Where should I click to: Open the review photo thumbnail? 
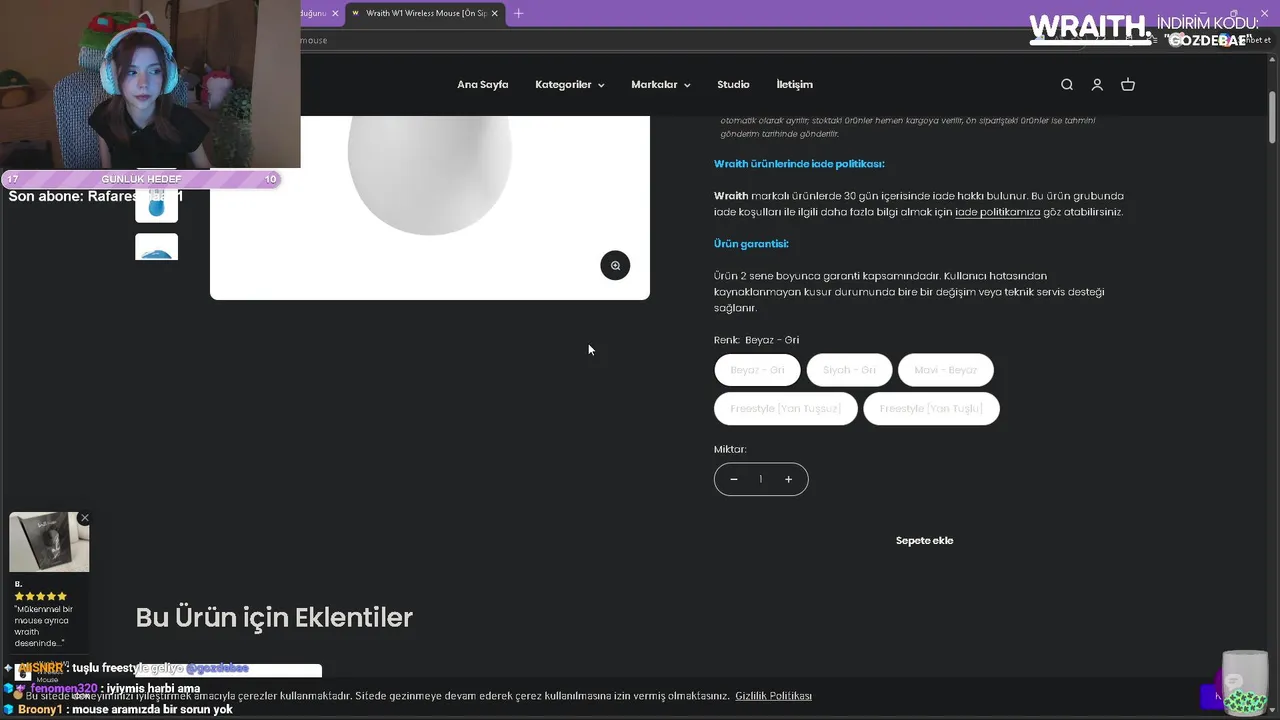point(49,542)
